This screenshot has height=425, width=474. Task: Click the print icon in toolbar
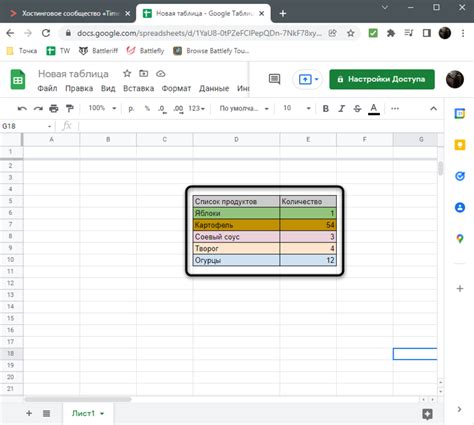54,108
